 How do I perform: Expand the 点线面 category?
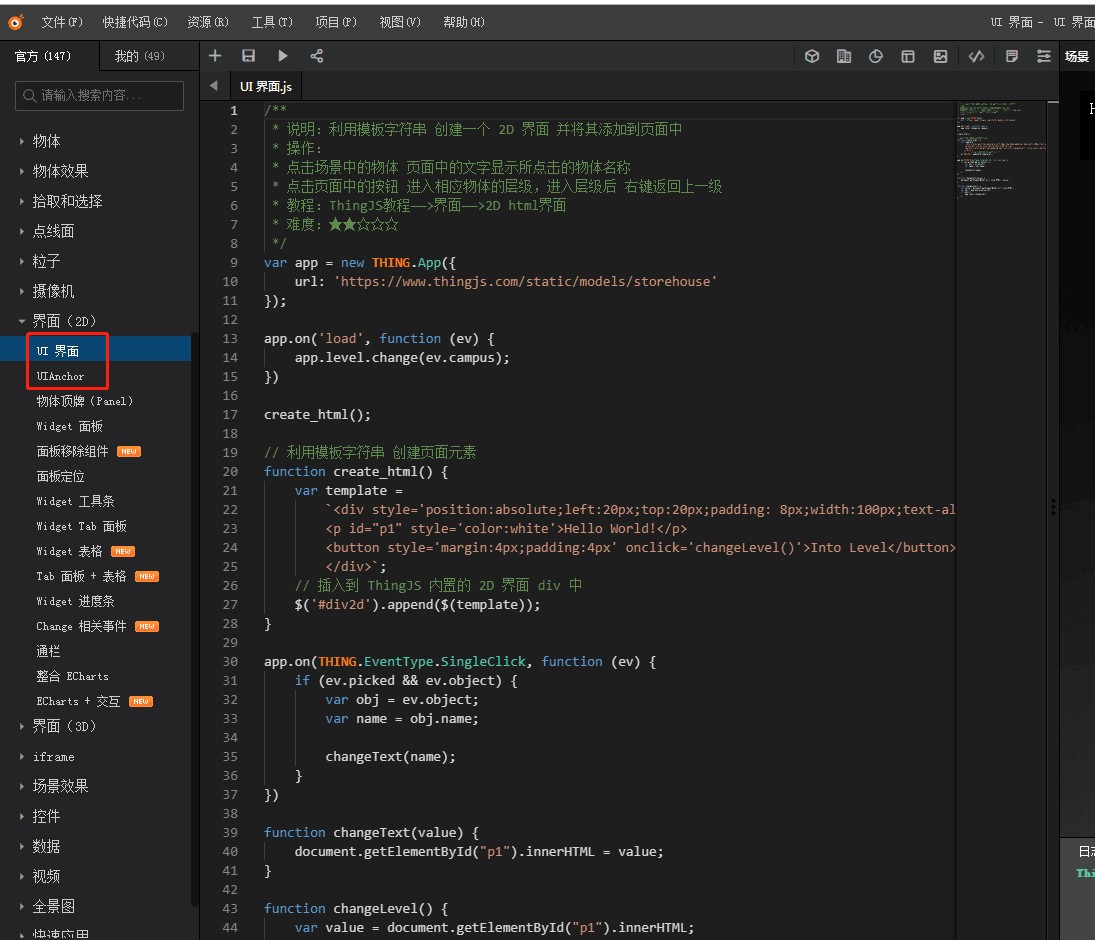click(x=53, y=231)
